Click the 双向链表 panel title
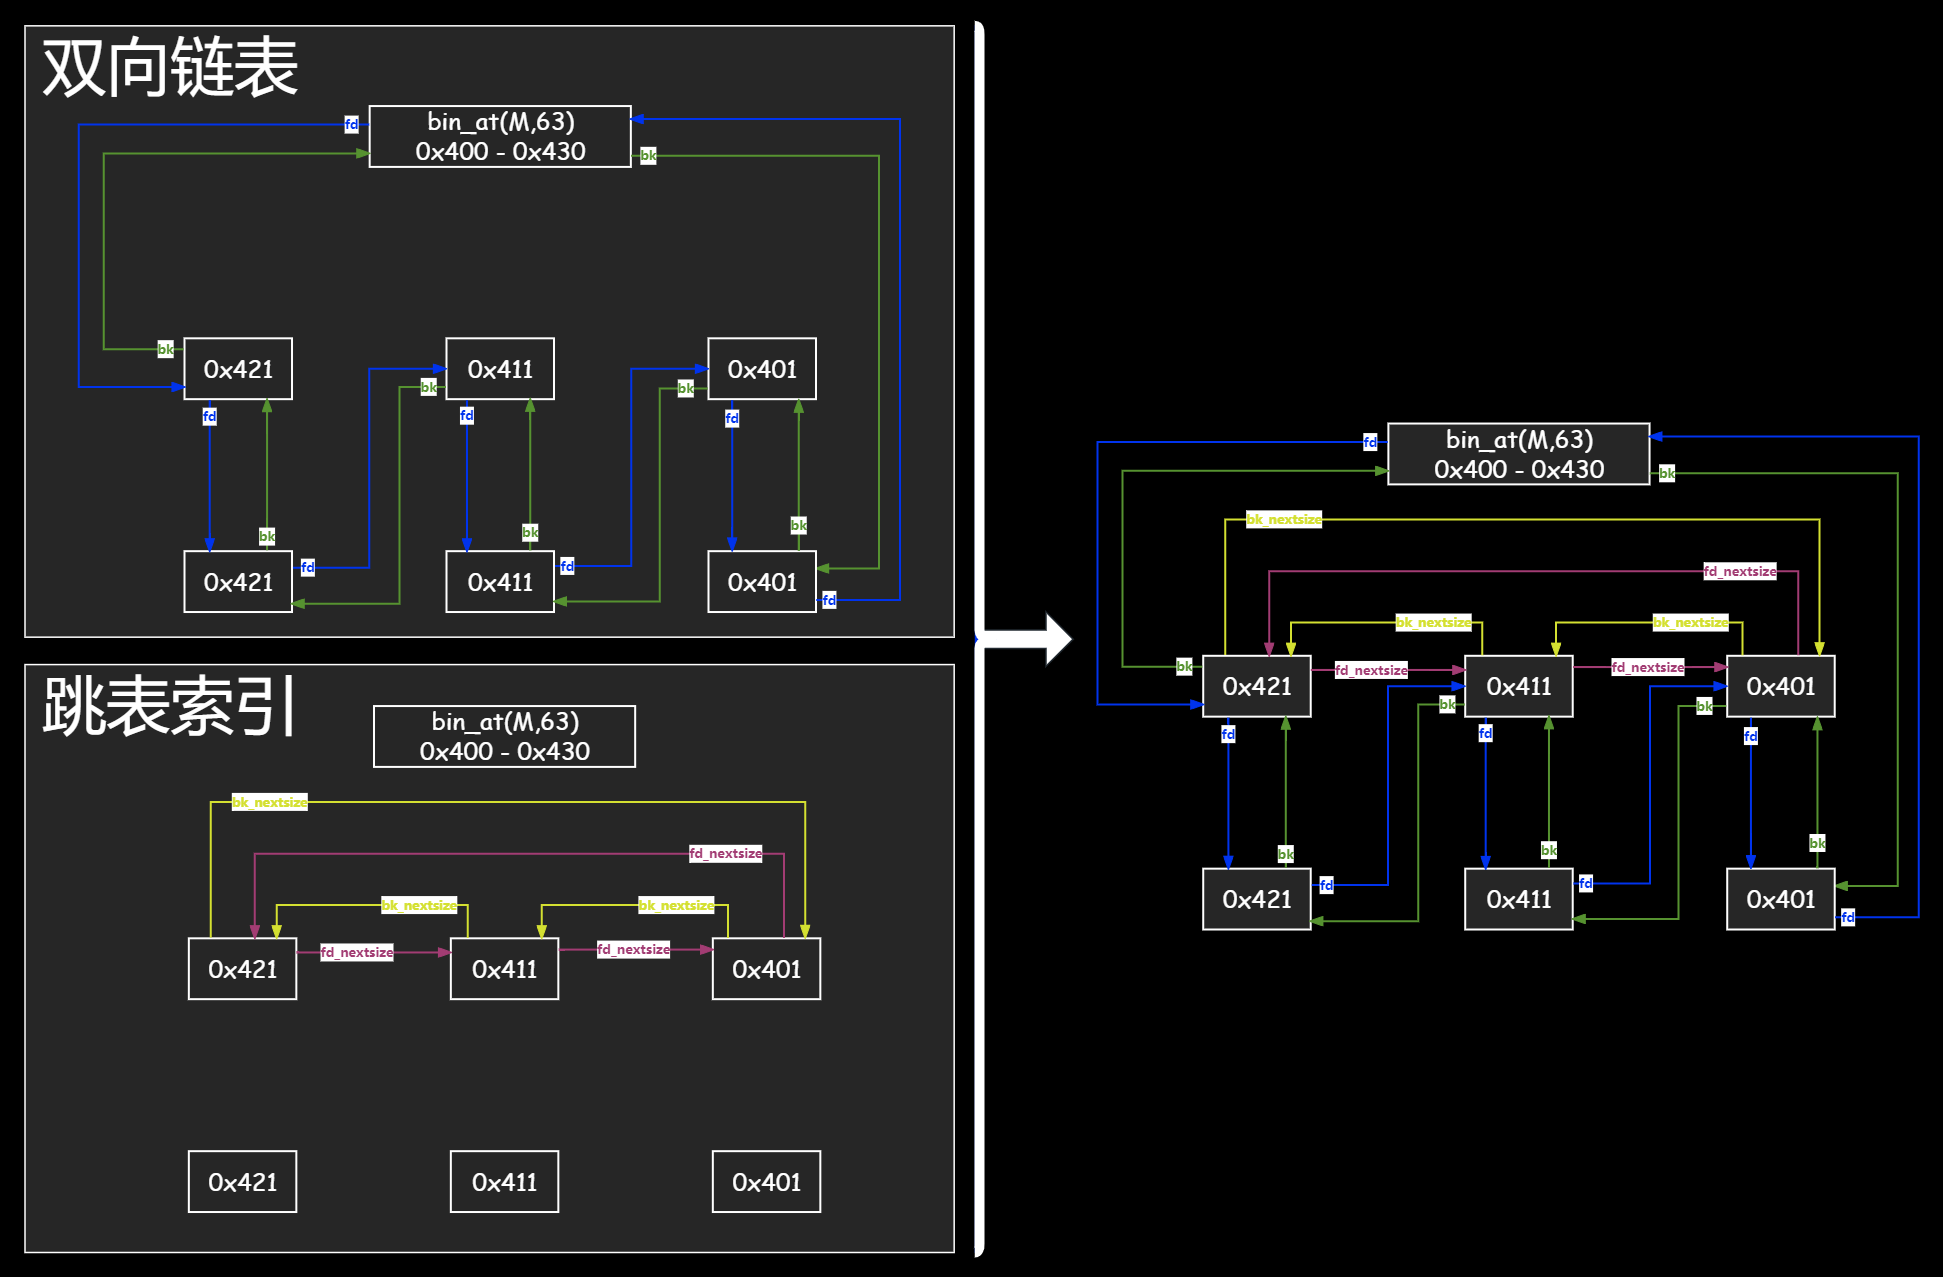The width and height of the screenshot is (1943, 1277). [x=170, y=68]
